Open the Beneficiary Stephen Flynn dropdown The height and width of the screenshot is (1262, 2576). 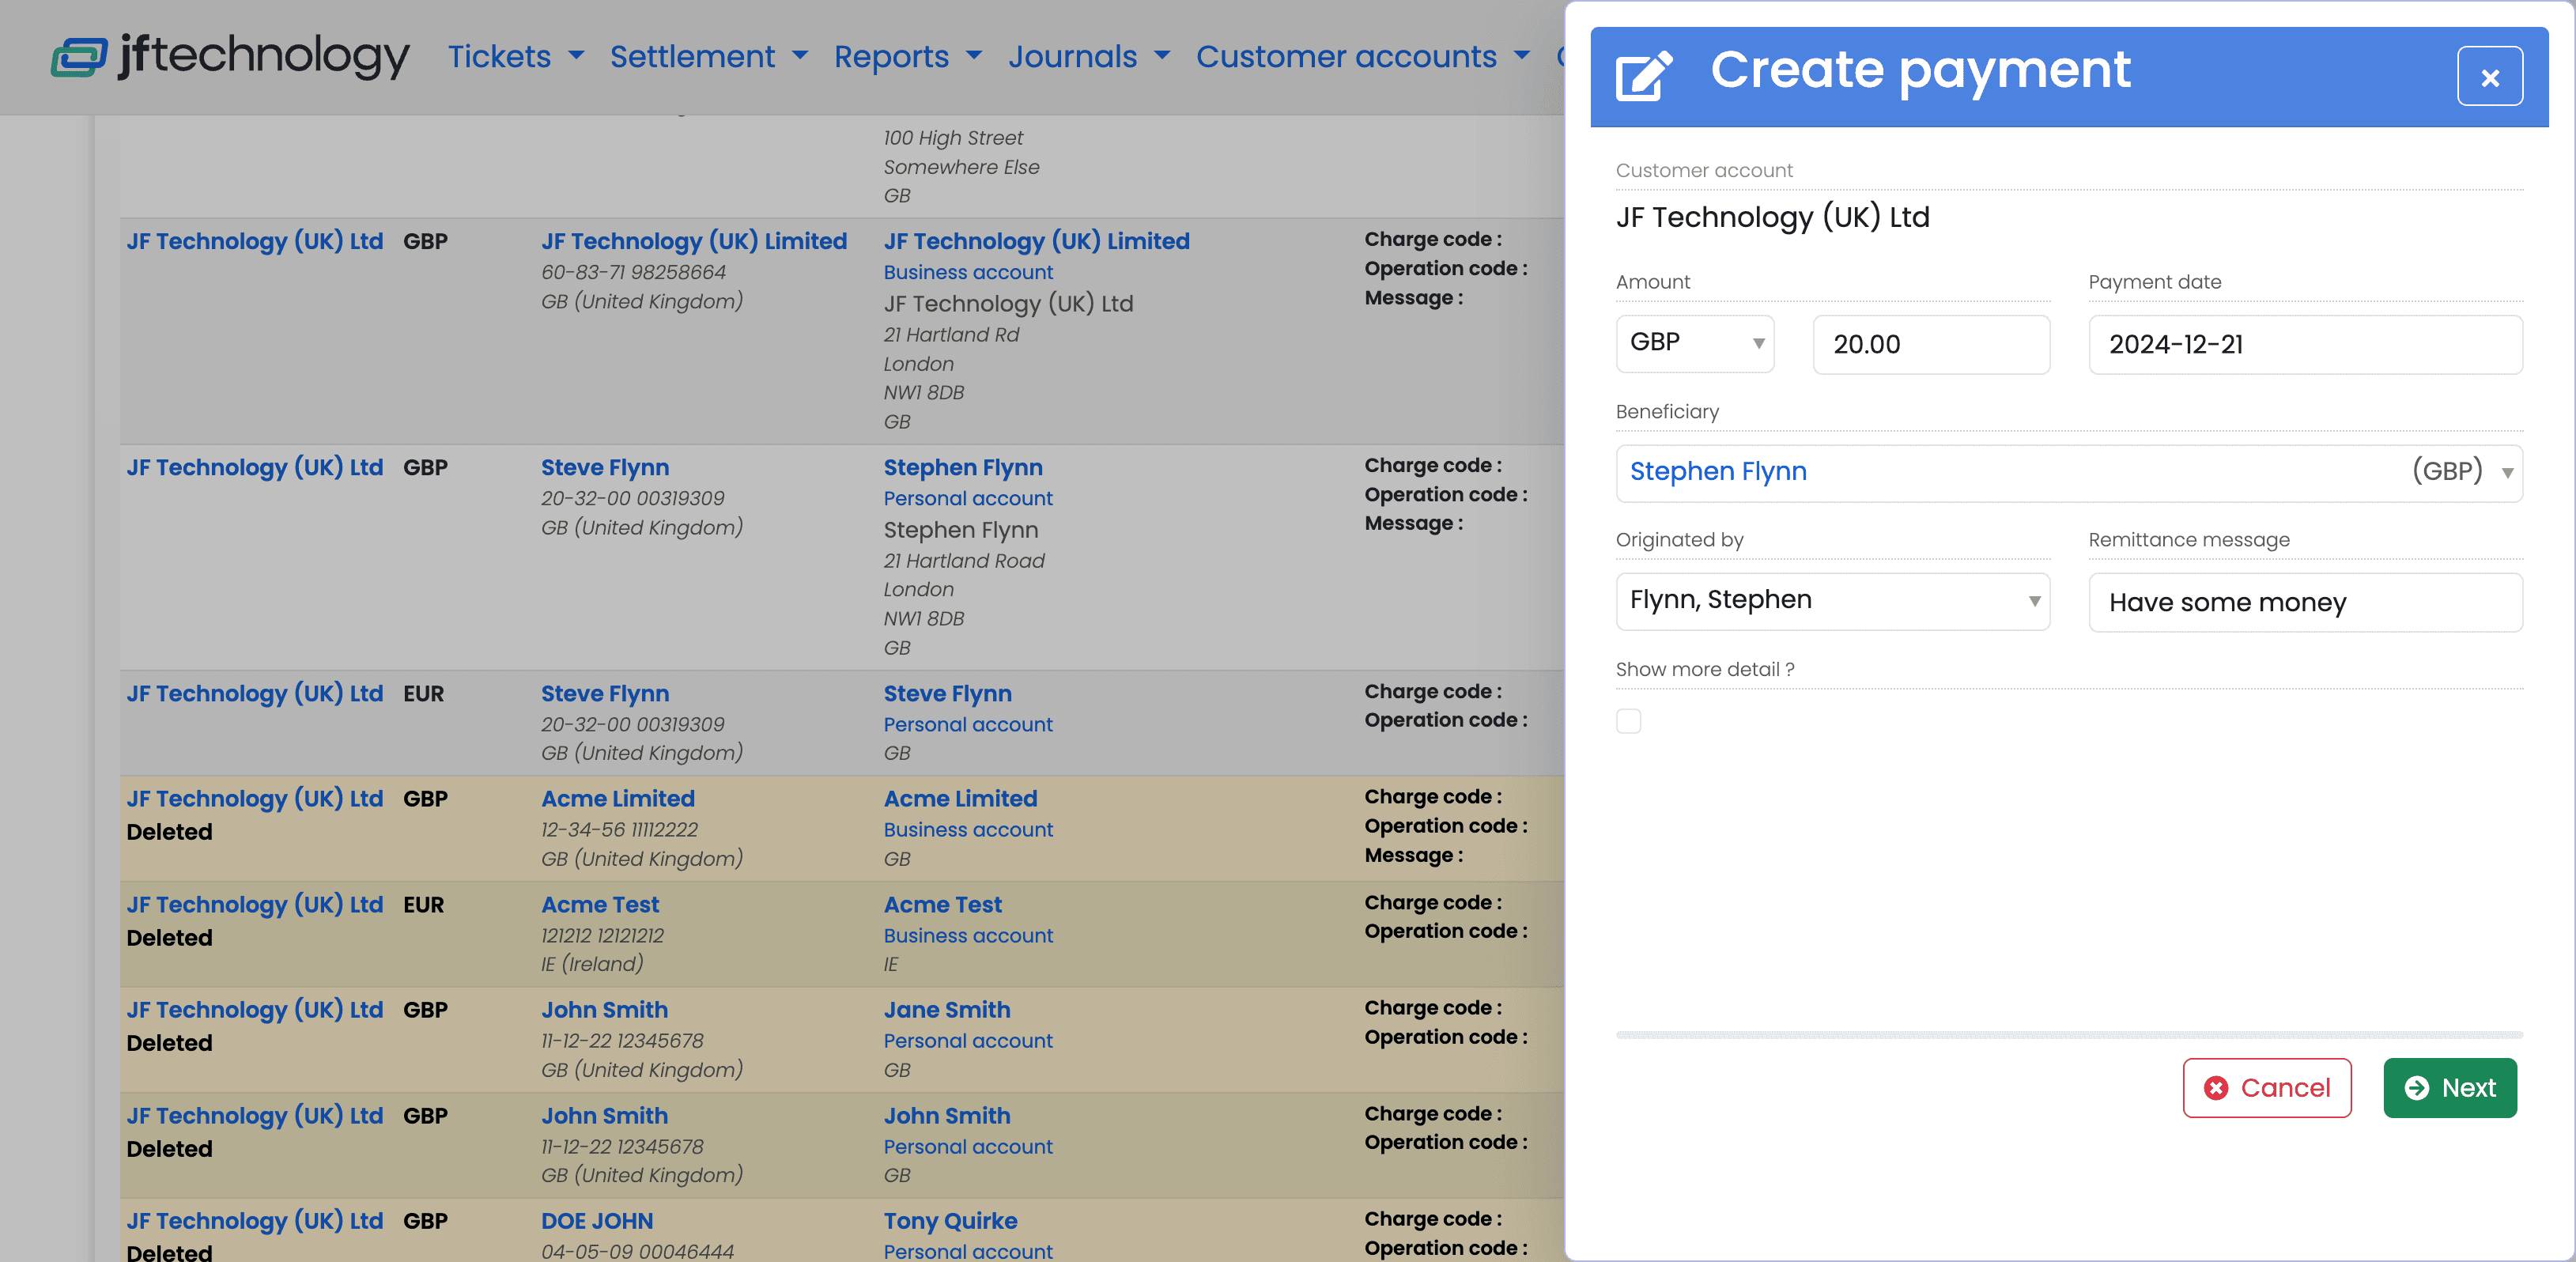click(2068, 472)
